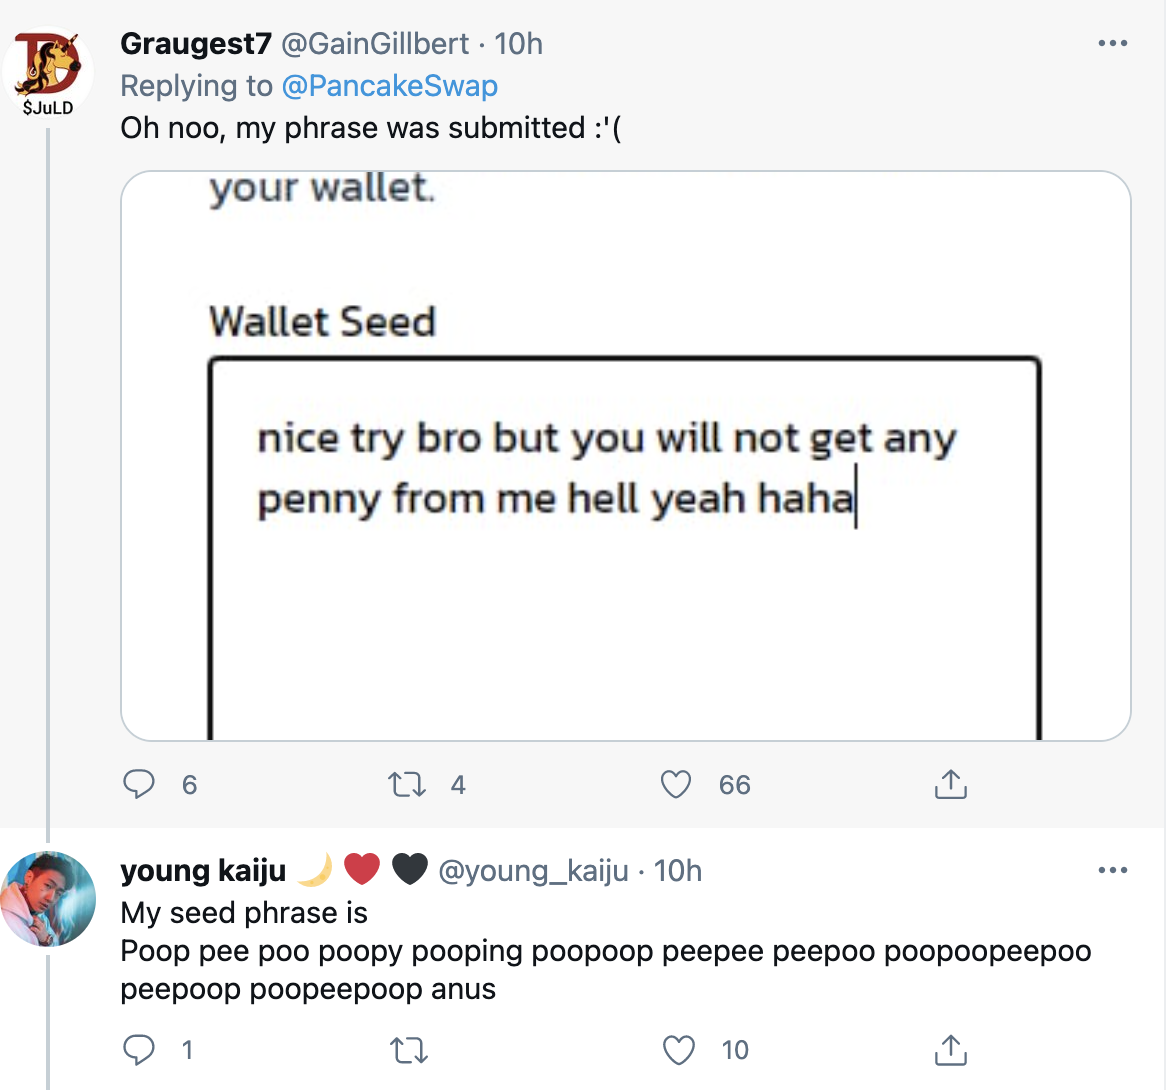Retweet young kaiju's seed phrase tweet
Viewport: 1166px width, 1090px height.
407,1050
